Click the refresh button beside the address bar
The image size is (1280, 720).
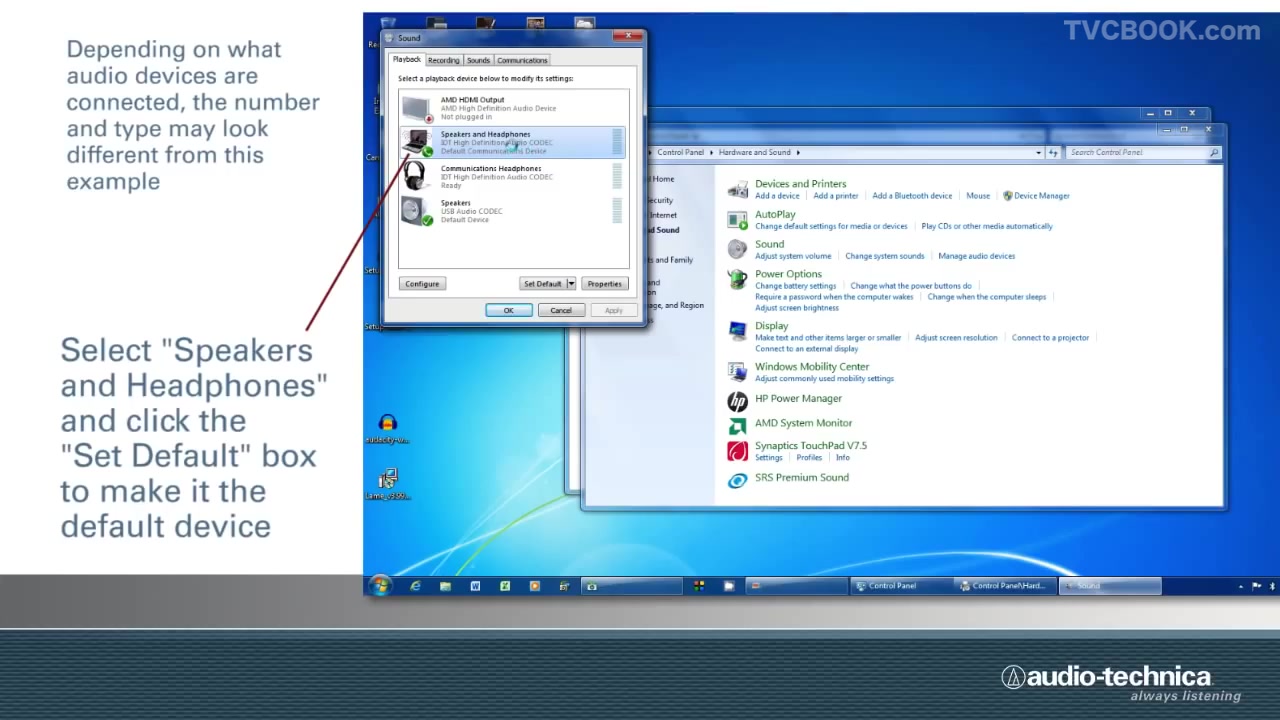1053,152
